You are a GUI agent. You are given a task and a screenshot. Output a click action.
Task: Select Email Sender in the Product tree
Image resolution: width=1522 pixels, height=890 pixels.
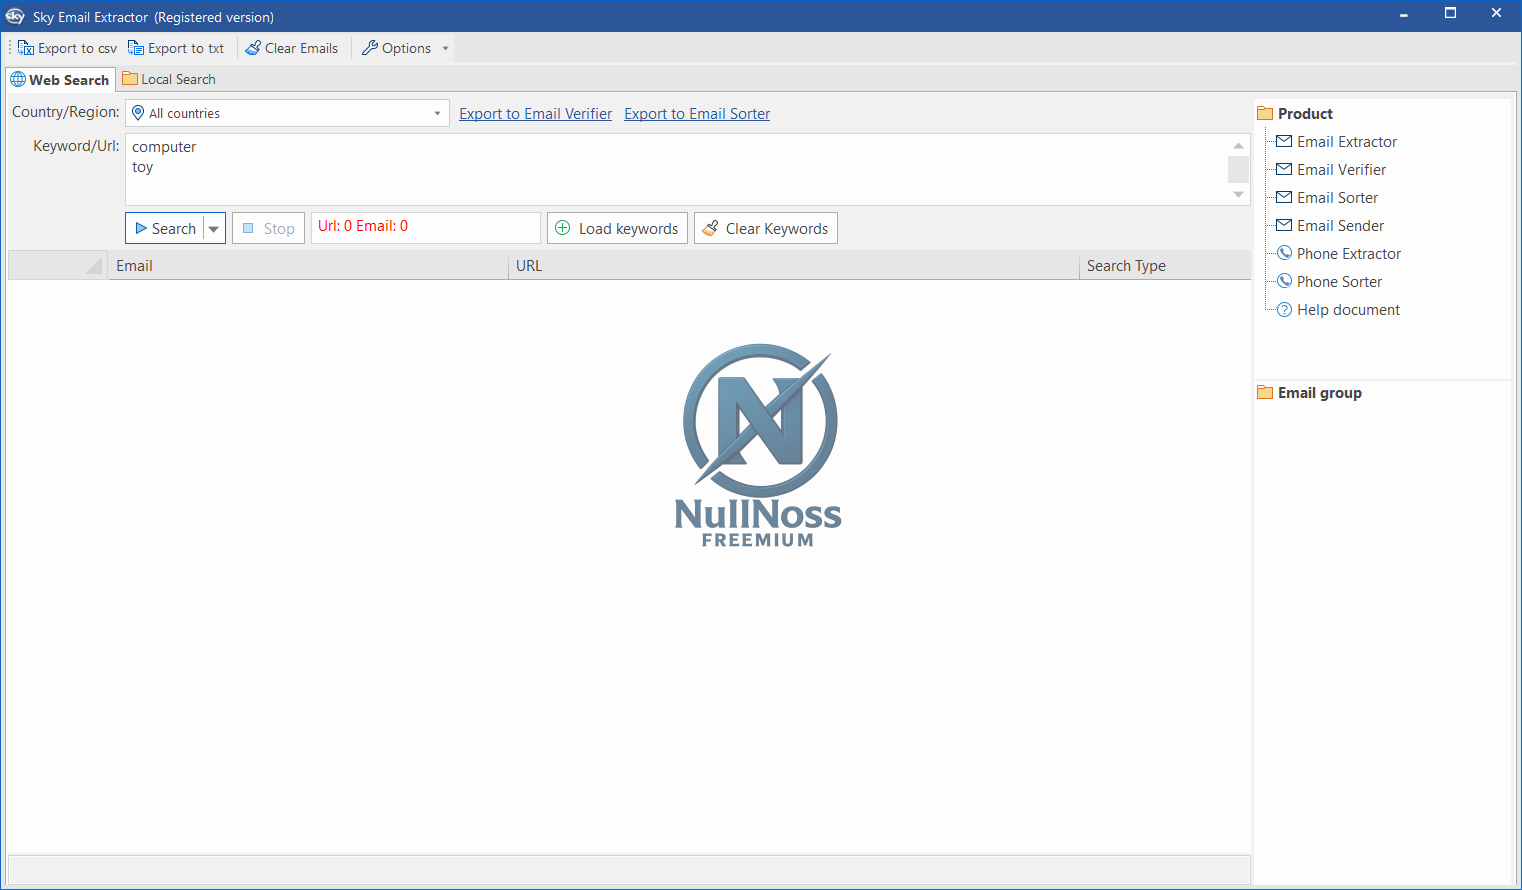pos(1330,226)
